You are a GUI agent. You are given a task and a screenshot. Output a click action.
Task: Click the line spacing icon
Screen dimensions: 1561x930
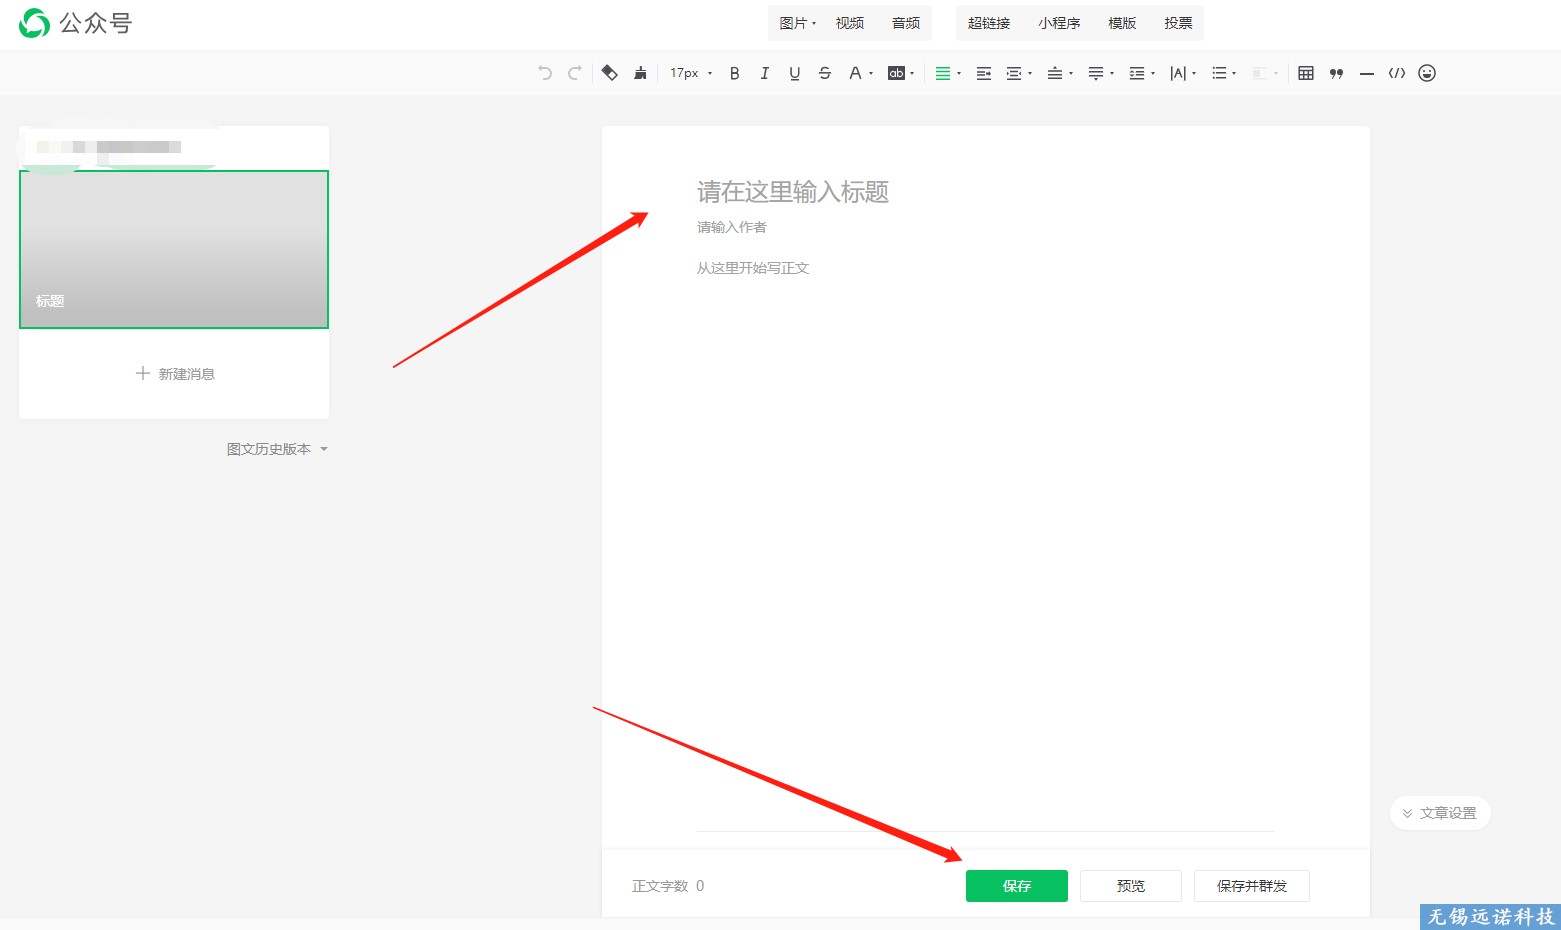pos(1137,73)
